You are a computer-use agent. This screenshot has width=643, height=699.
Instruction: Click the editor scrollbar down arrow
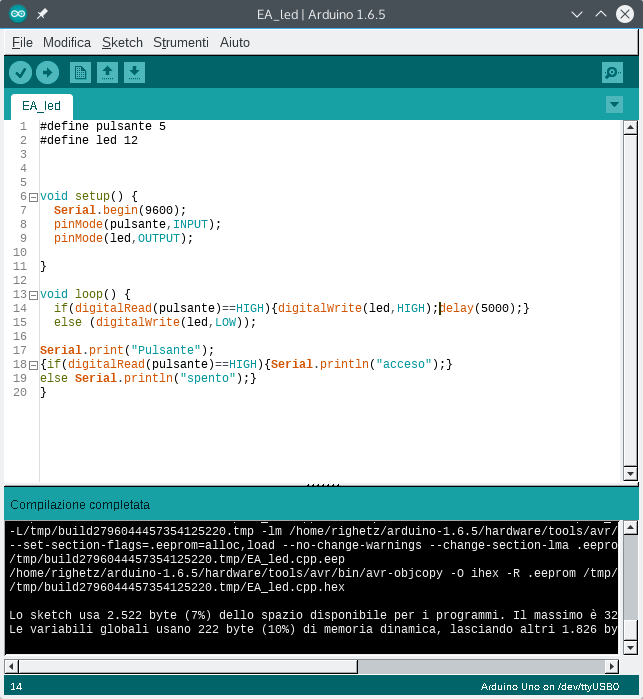(x=630, y=473)
